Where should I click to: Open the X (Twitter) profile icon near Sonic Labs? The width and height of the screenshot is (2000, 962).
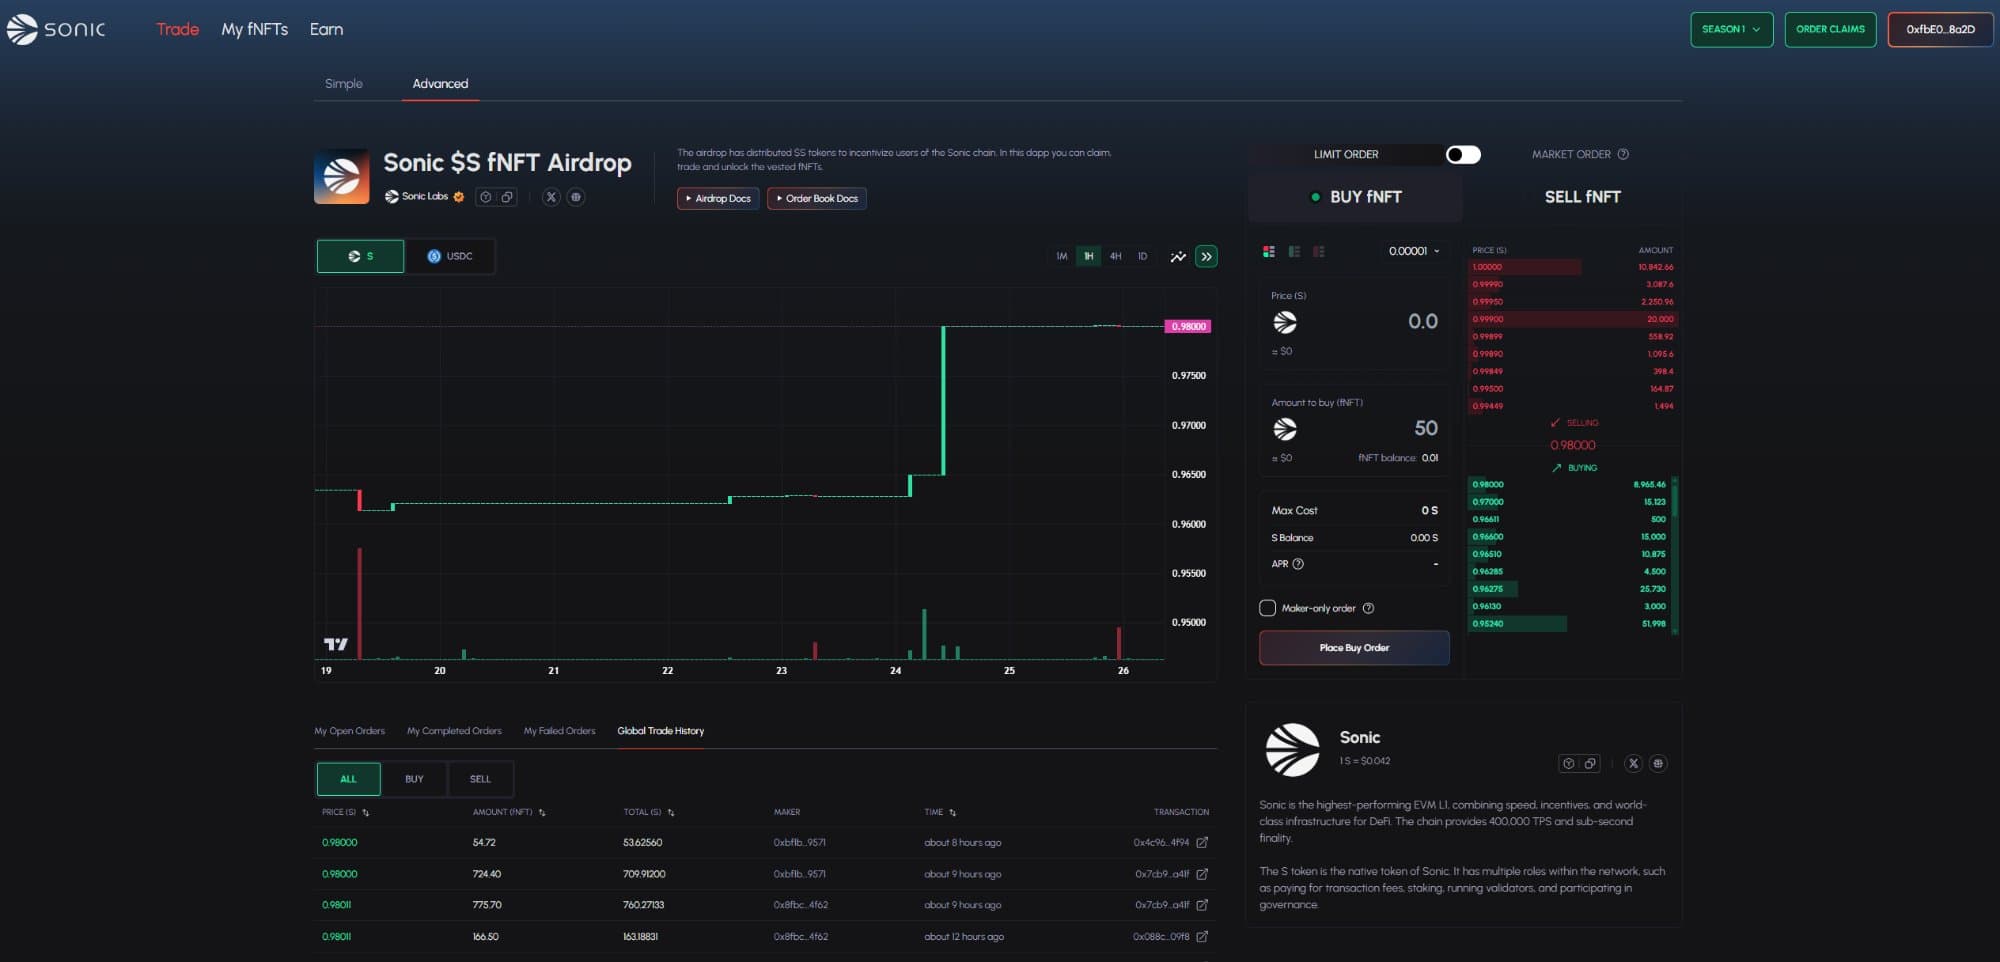pos(551,197)
